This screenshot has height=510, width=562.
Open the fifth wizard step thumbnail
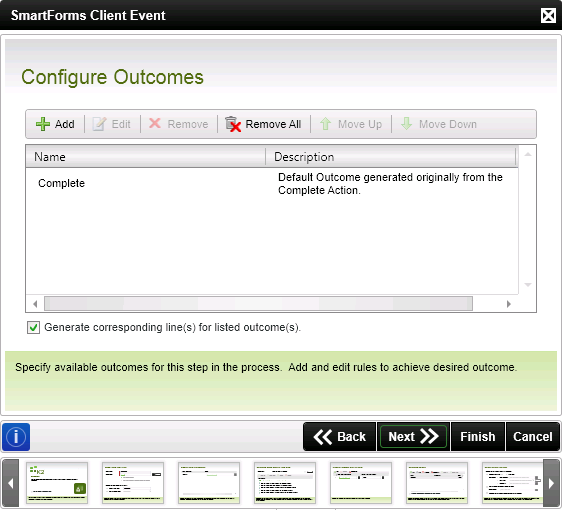[x=361, y=483]
